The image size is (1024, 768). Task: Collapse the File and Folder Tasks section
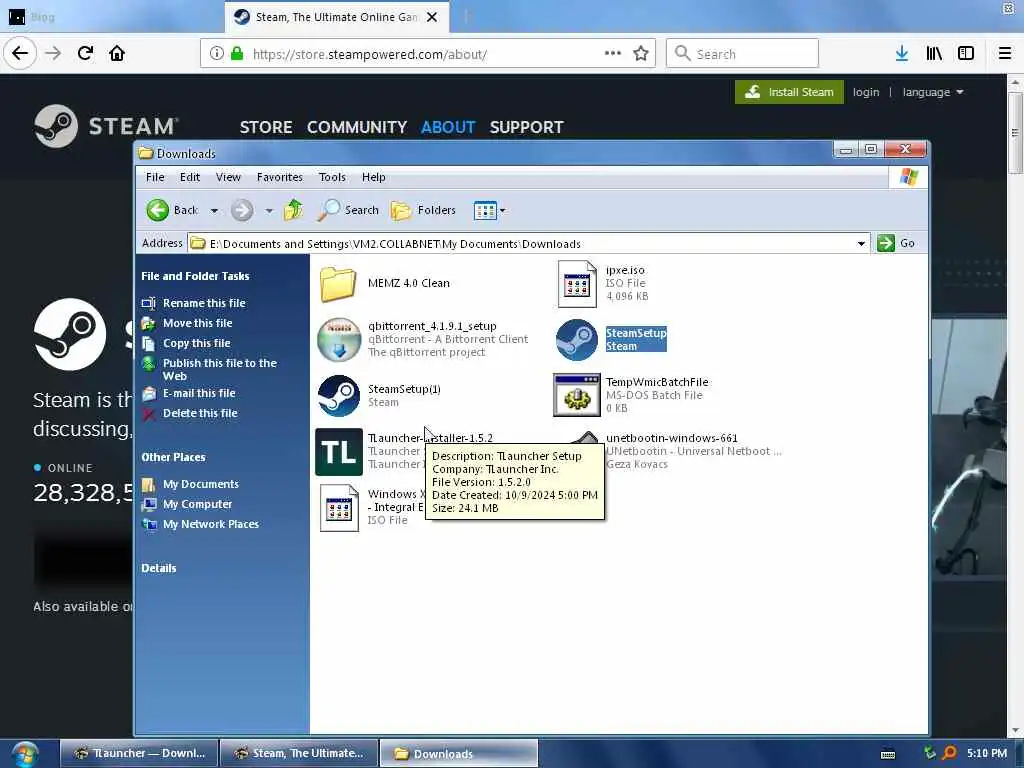195,276
